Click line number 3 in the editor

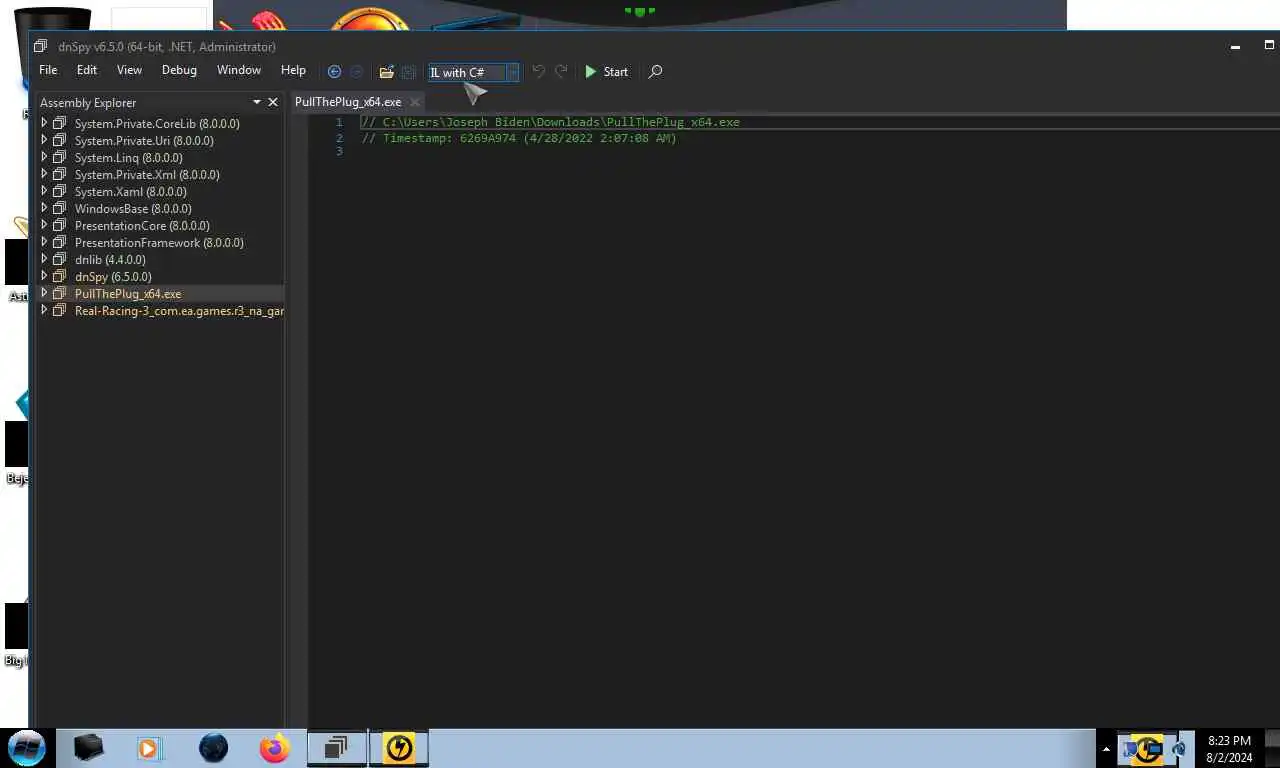pyautogui.click(x=339, y=151)
